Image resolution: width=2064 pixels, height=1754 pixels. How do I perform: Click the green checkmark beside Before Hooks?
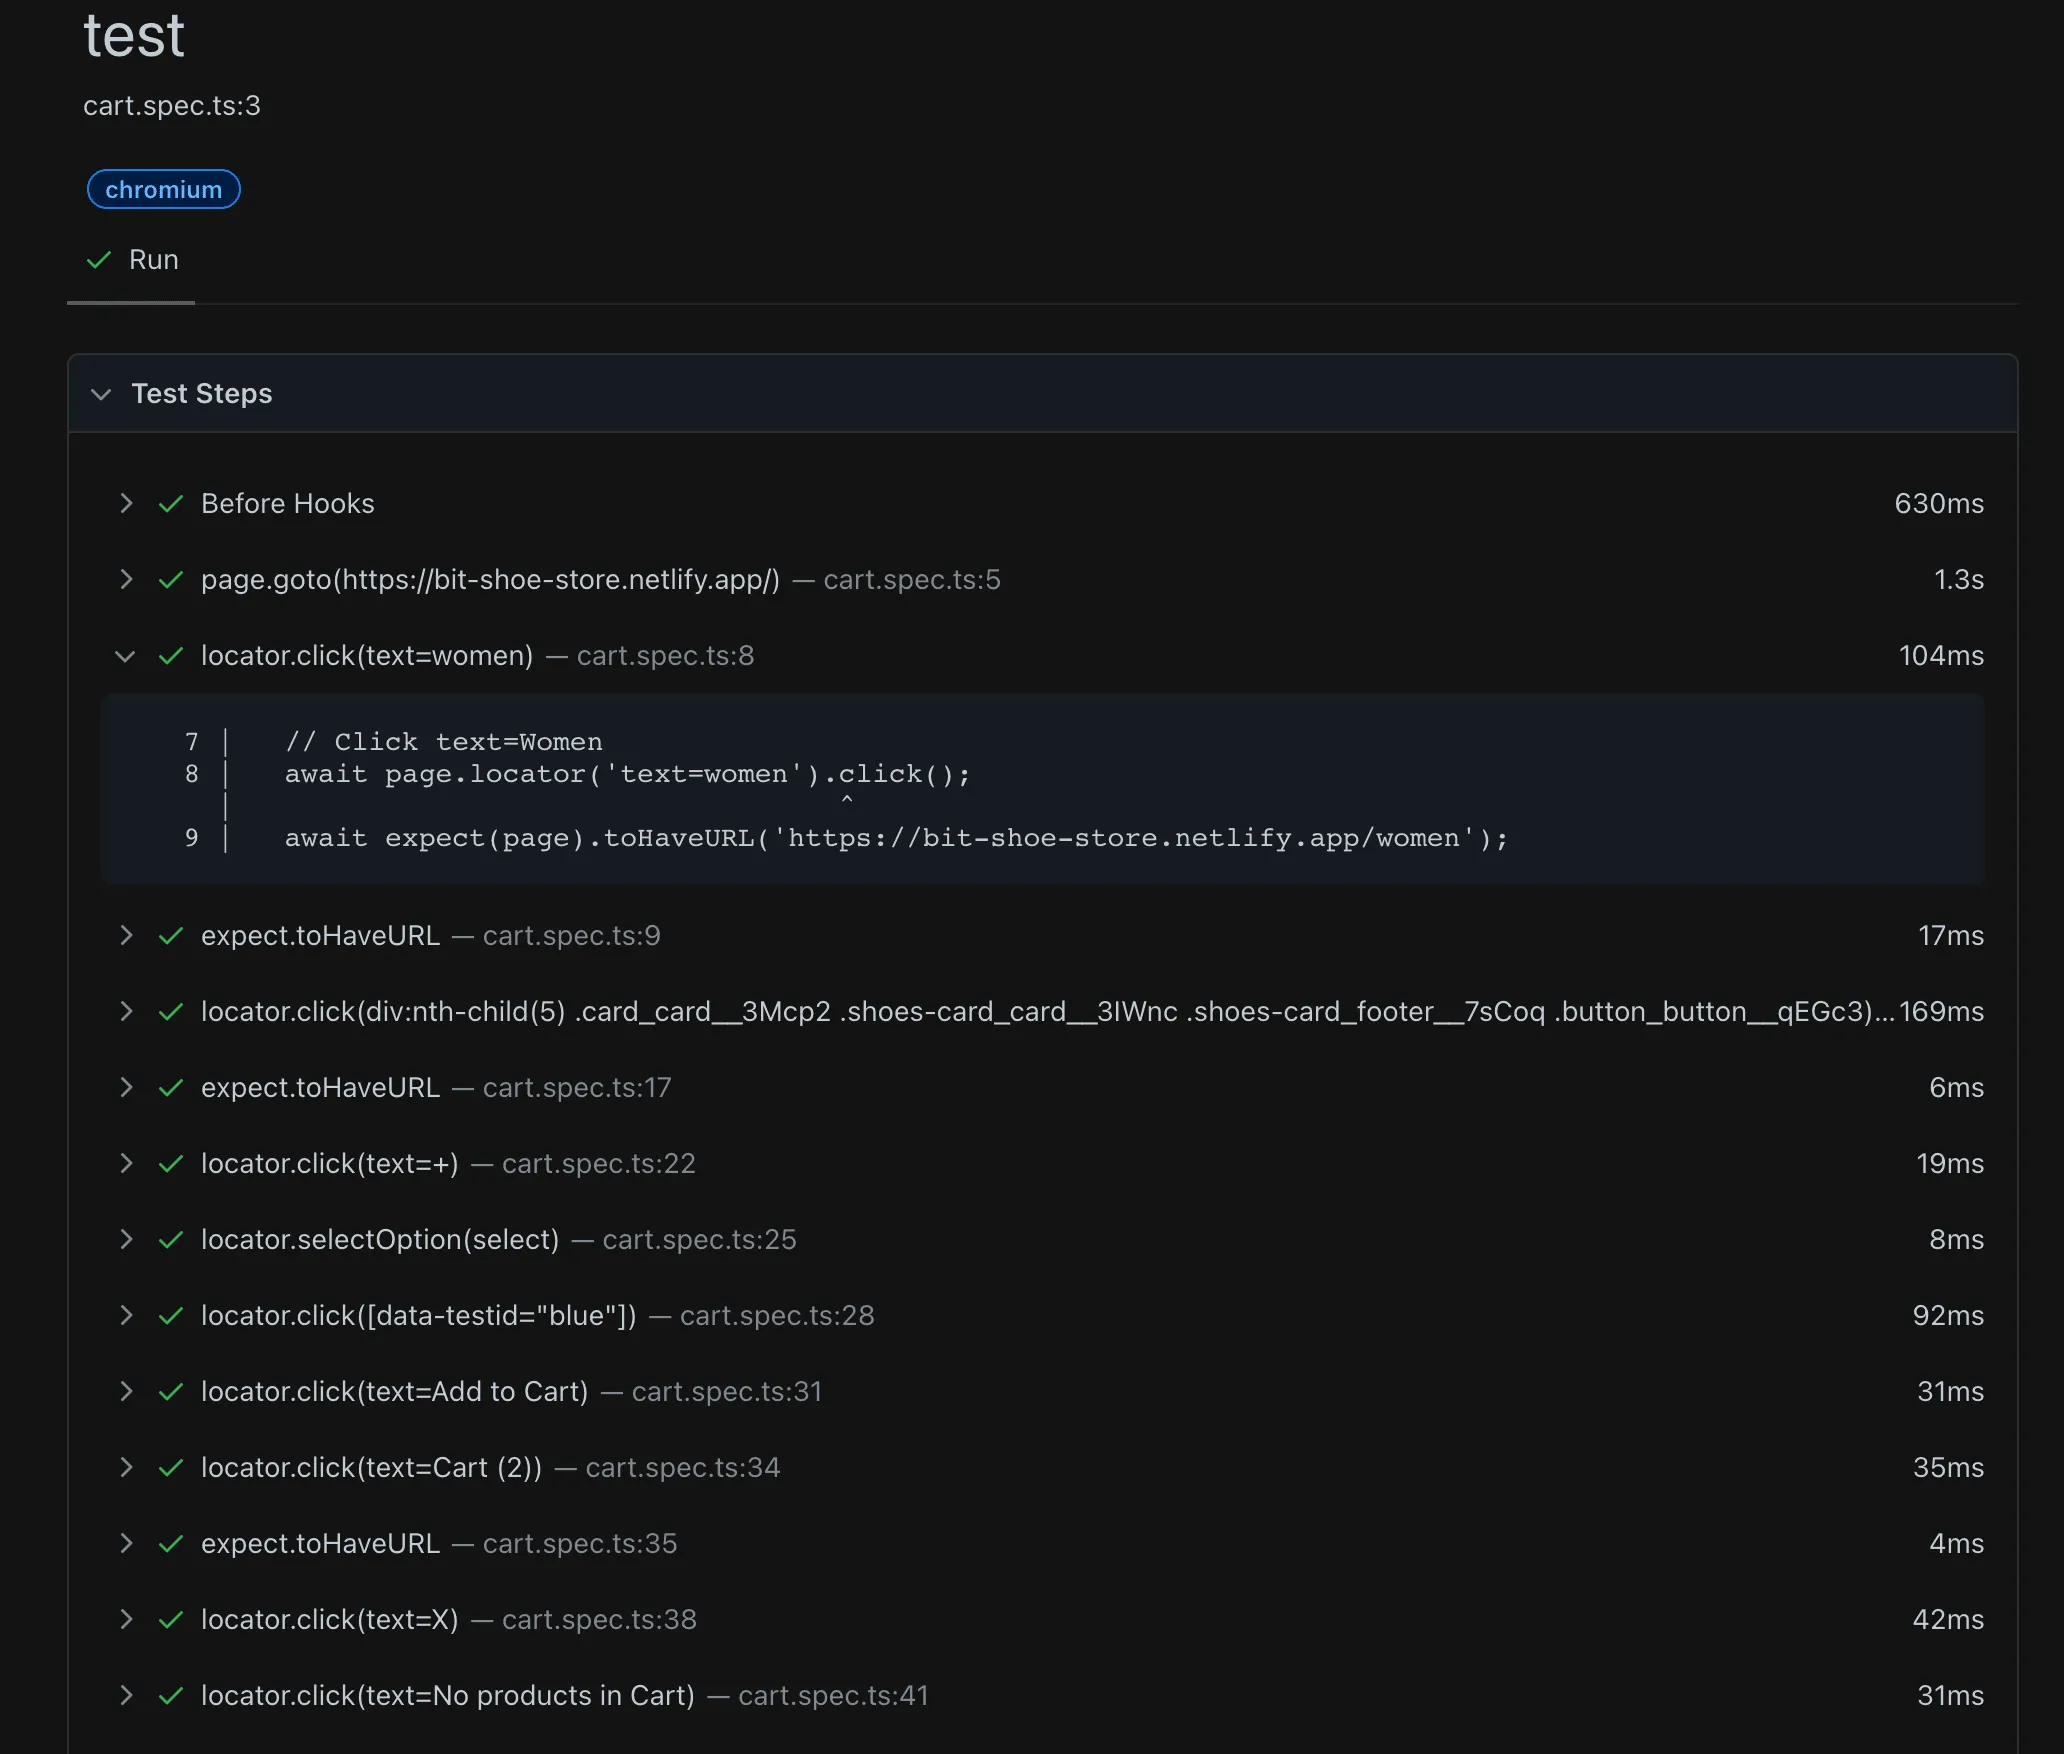[x=171, y=503]
